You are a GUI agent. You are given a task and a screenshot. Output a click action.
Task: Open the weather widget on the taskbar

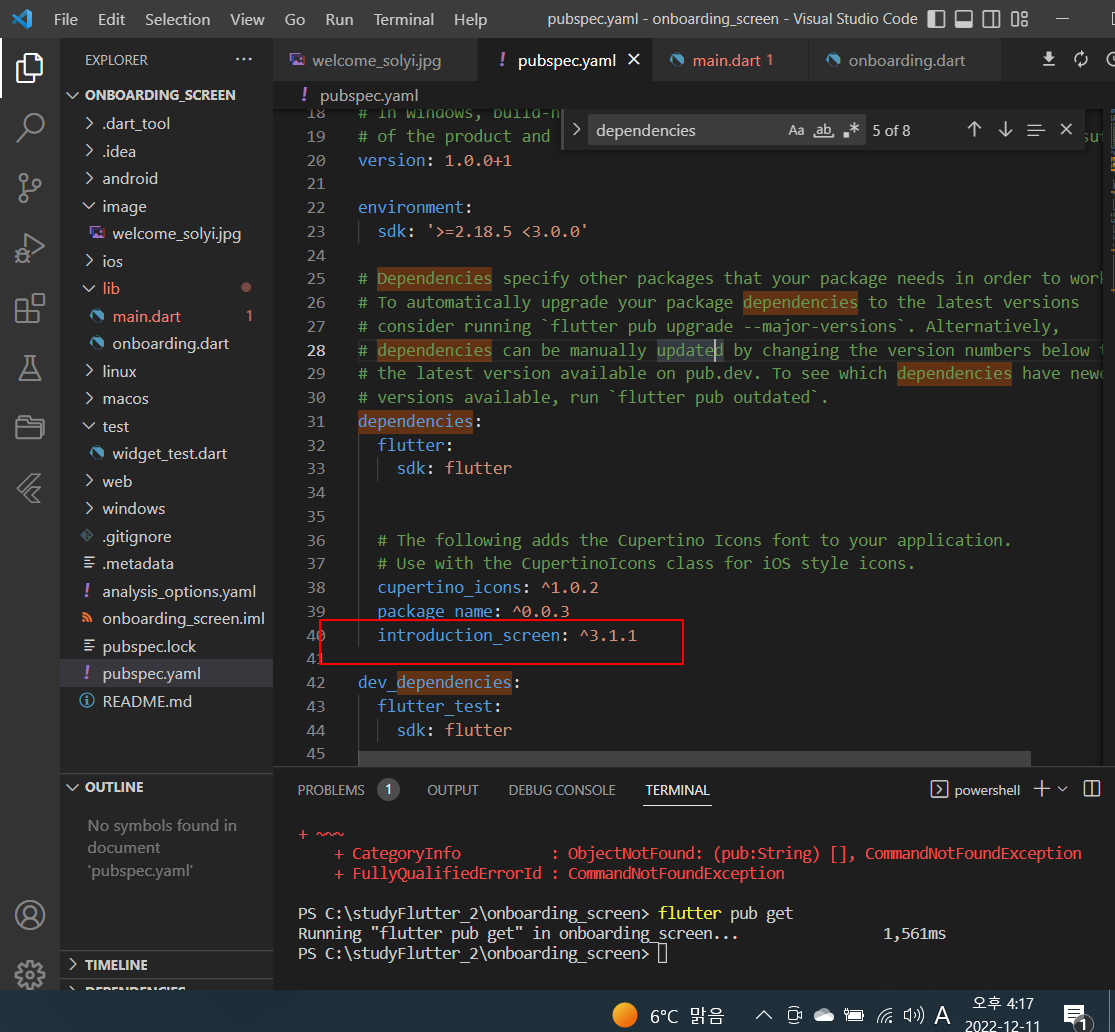668,1015
